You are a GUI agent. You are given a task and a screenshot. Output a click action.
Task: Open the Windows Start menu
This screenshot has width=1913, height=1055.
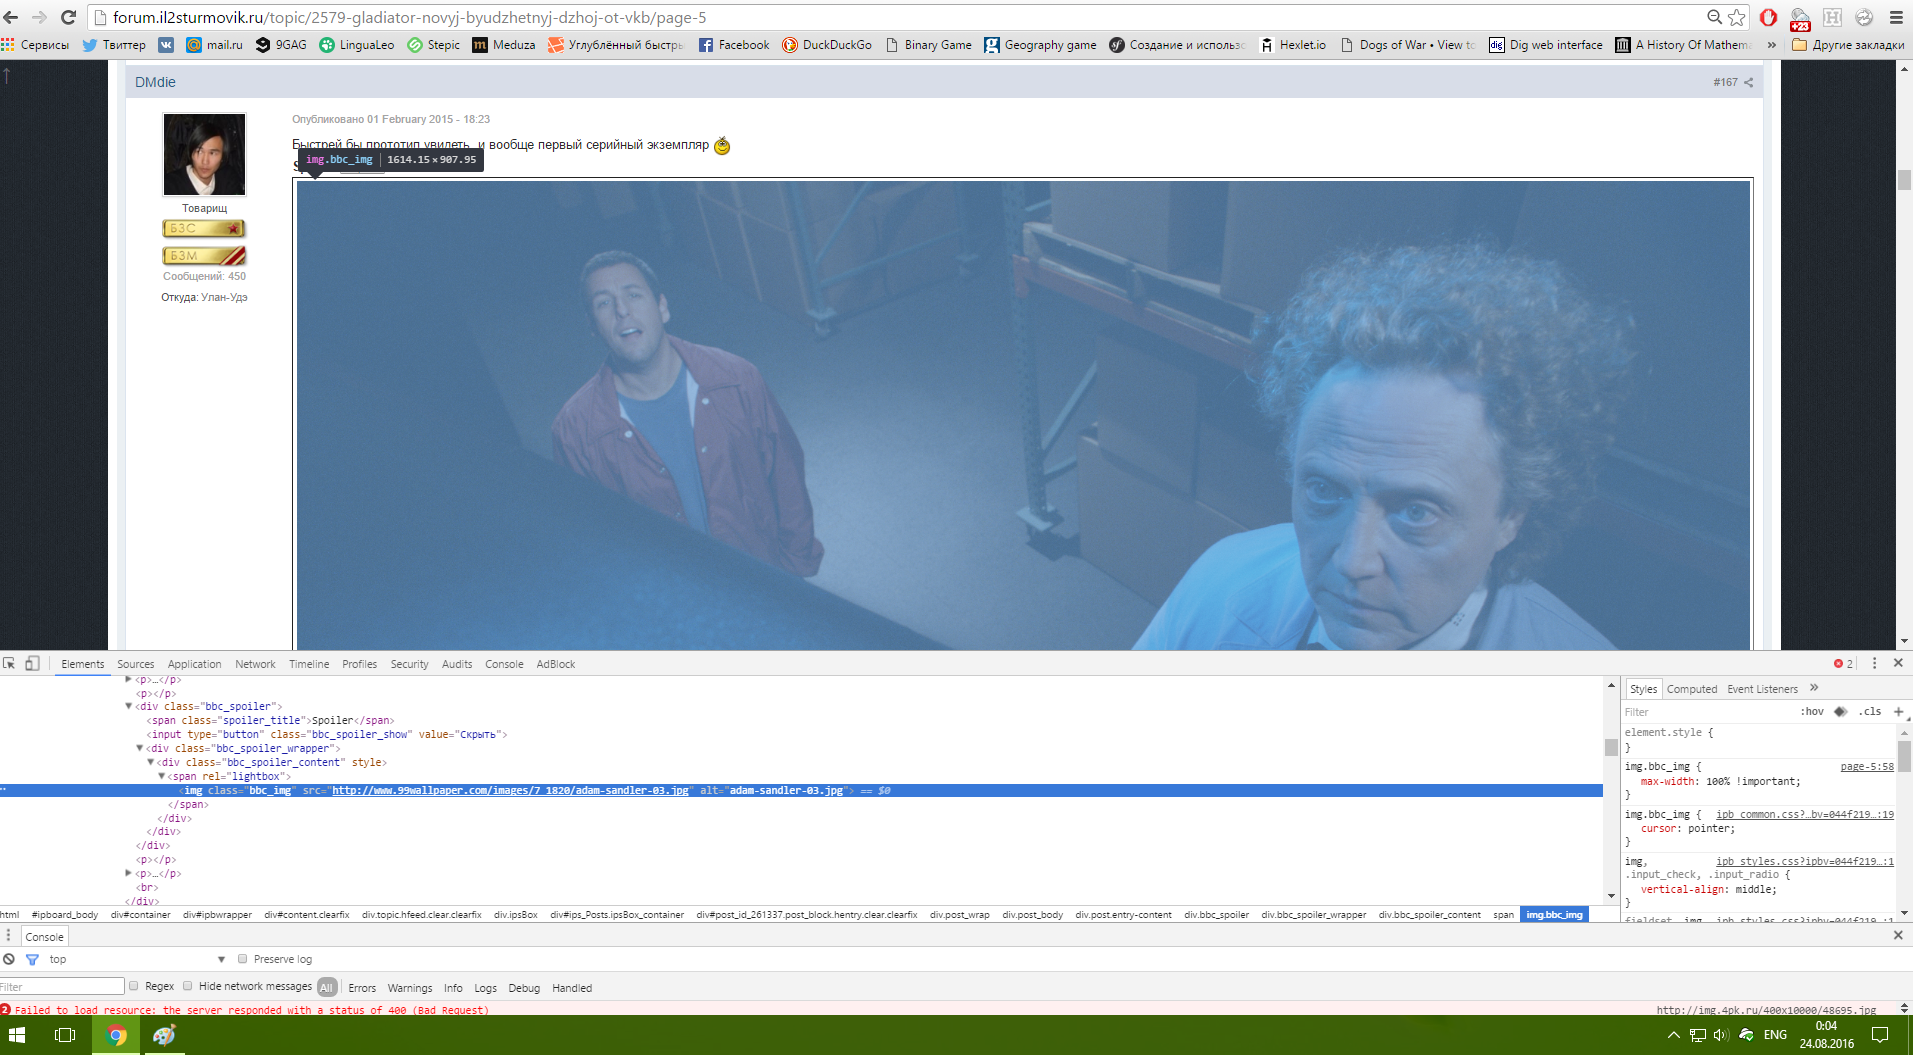(x=17, y=1035)
